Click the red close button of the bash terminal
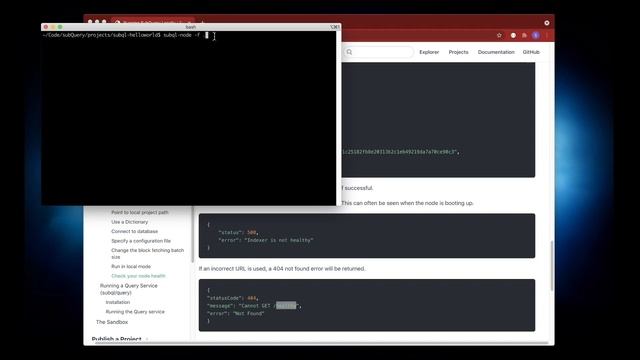Image resolution: width=640 pixels, height=360 pixels. click(x=46, y=27)
